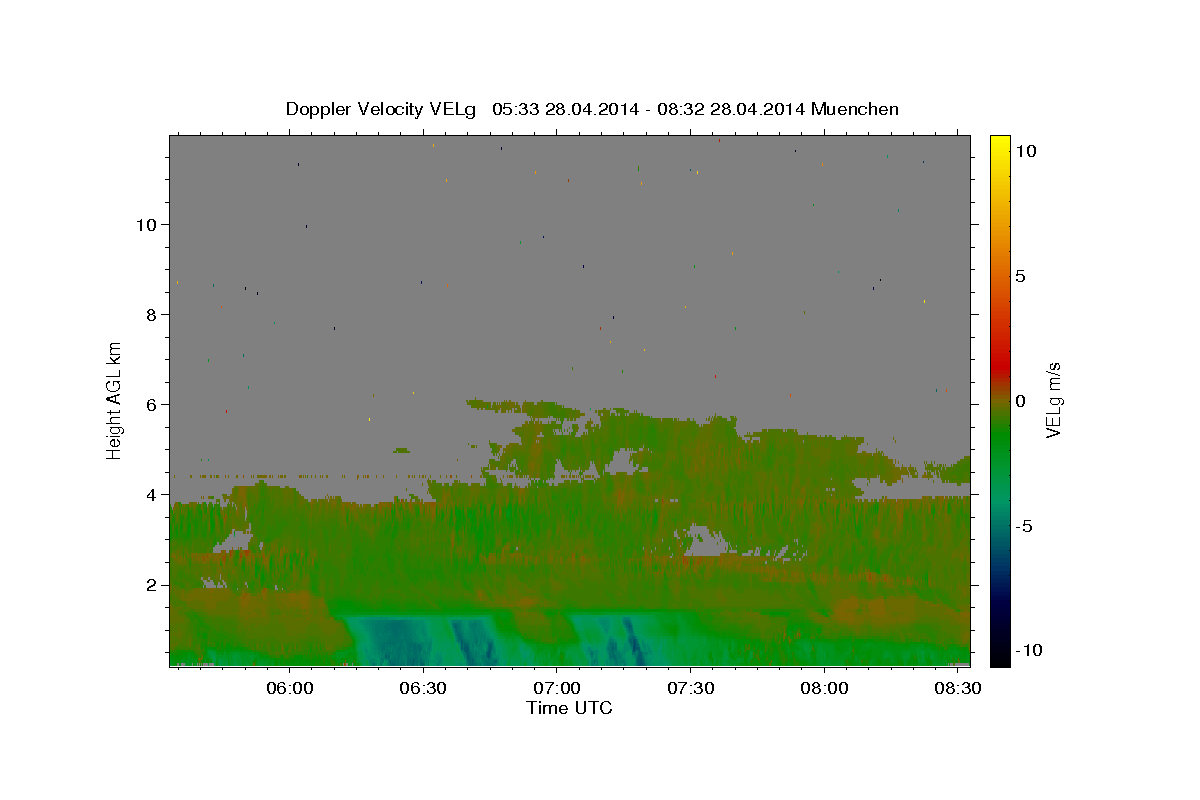Click the 06:30 time tick label

423,689
